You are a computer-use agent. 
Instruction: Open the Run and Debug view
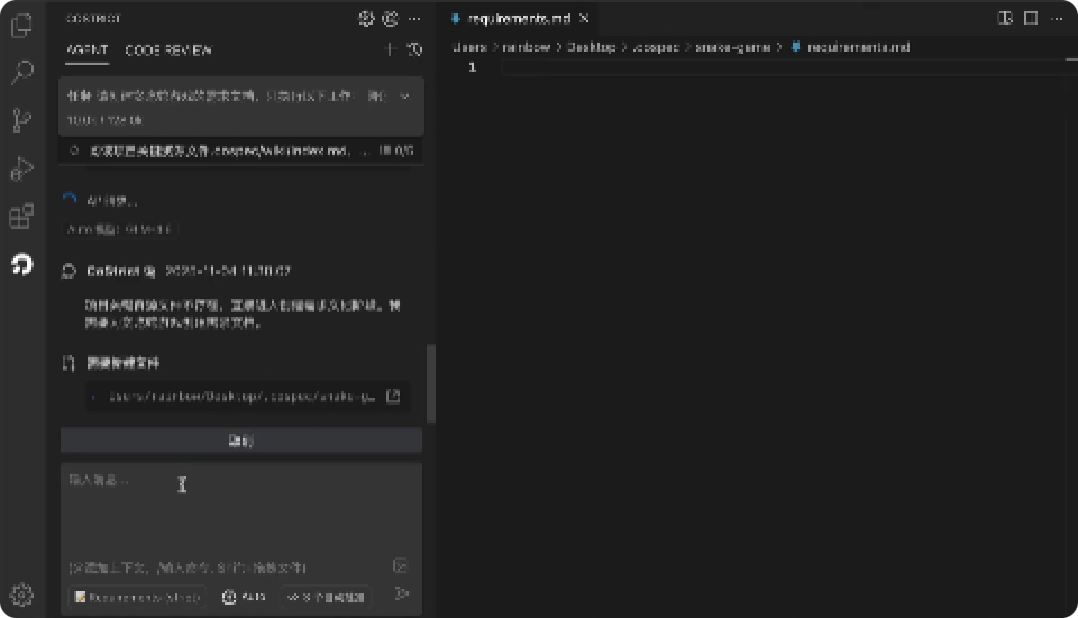(22, 168)
